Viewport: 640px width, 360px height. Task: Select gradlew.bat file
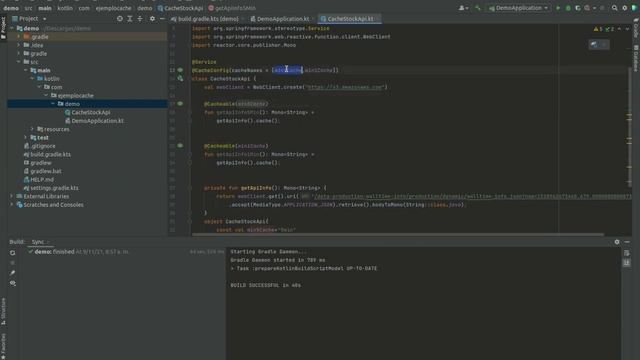tap(42, 171)
